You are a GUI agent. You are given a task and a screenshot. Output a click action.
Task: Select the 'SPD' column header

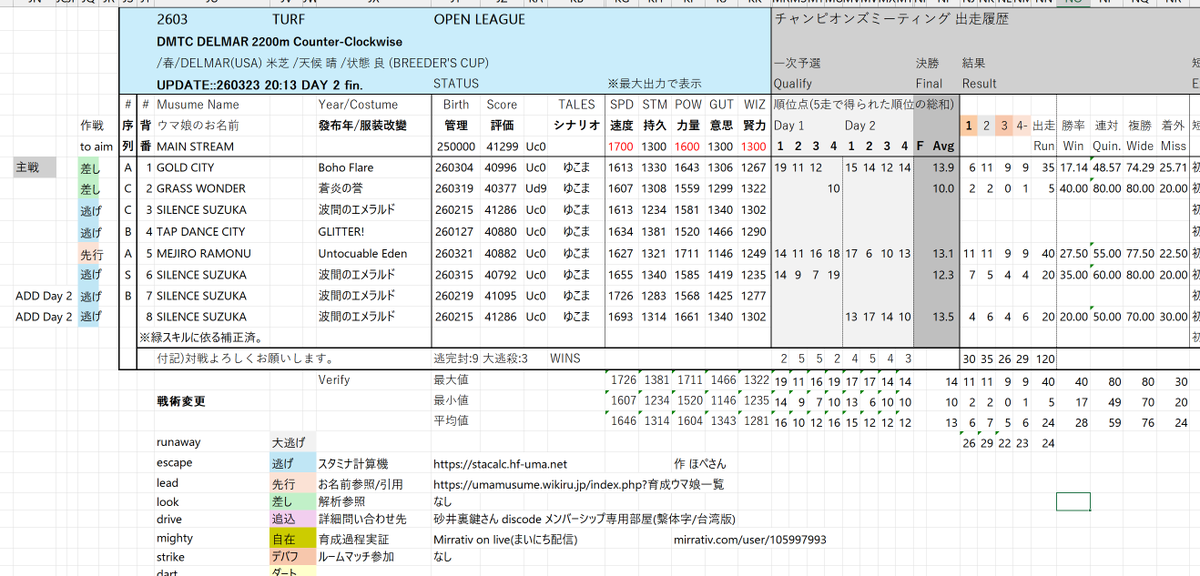(x=621, y=104)
